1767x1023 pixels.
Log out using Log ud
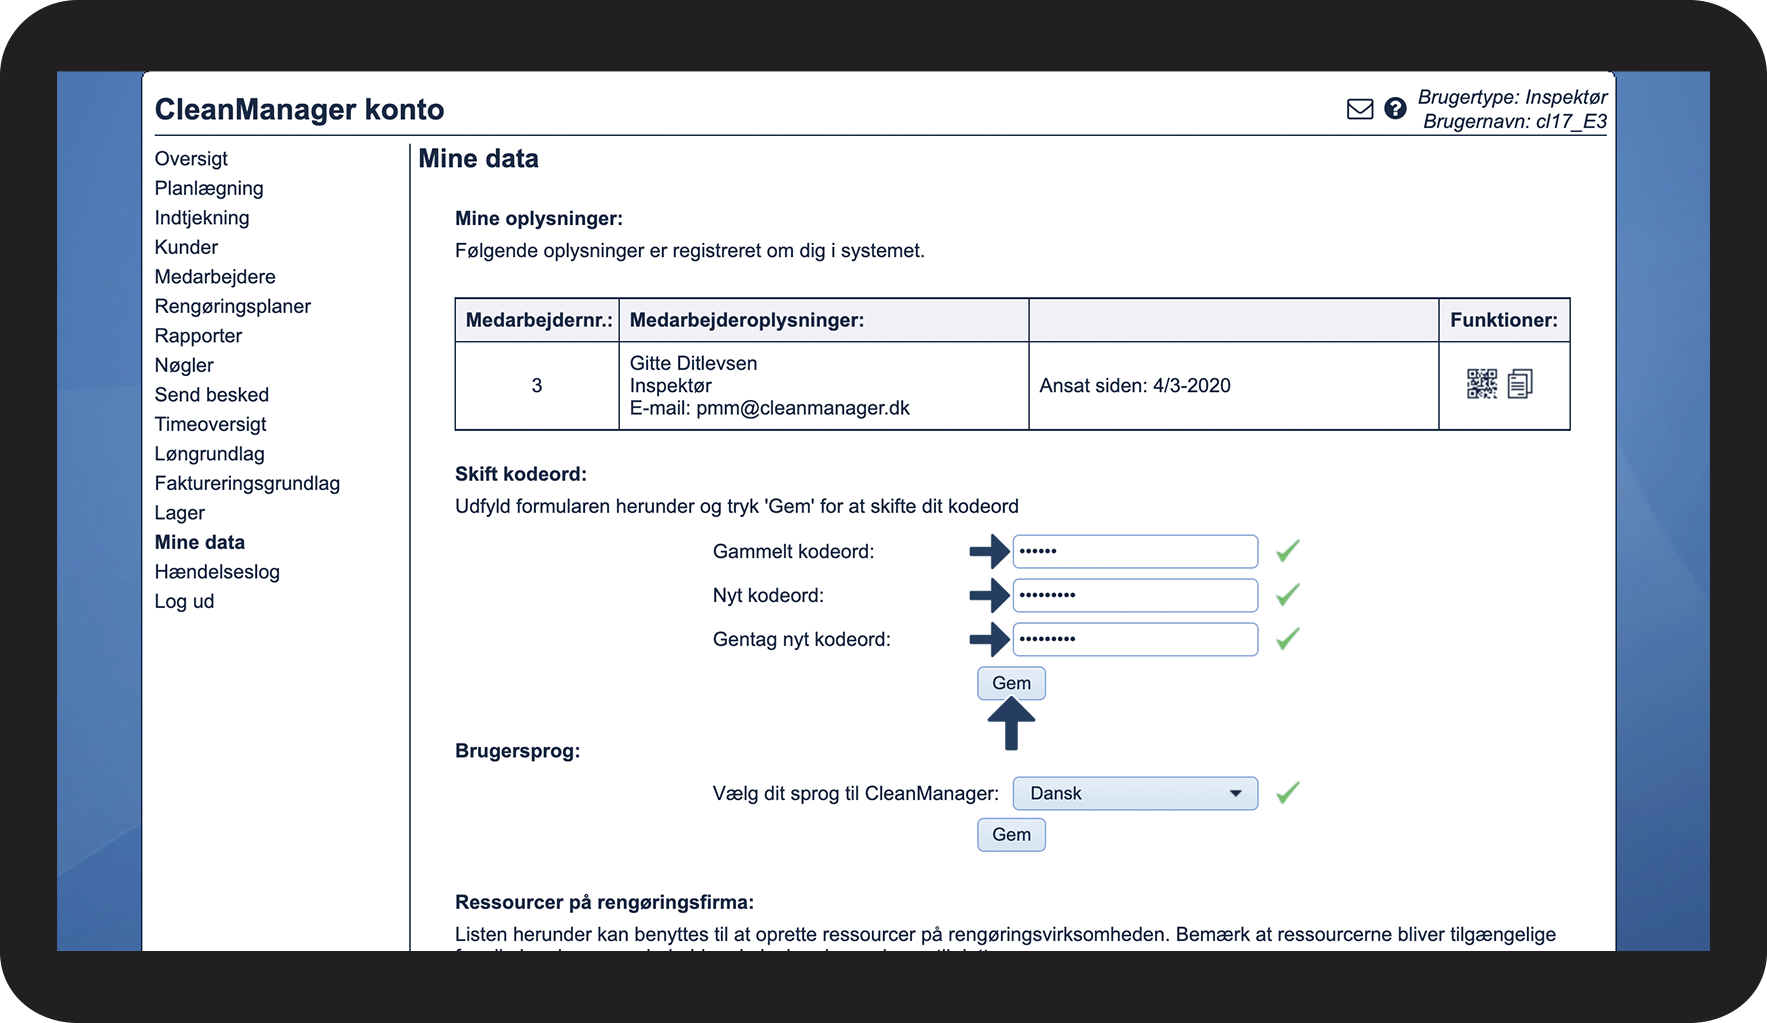coord(184,601)
